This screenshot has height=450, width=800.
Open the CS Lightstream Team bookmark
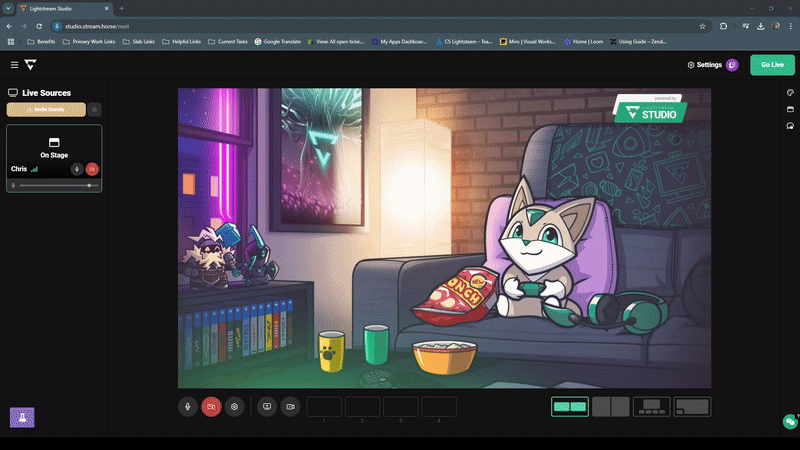click(464, 42)
